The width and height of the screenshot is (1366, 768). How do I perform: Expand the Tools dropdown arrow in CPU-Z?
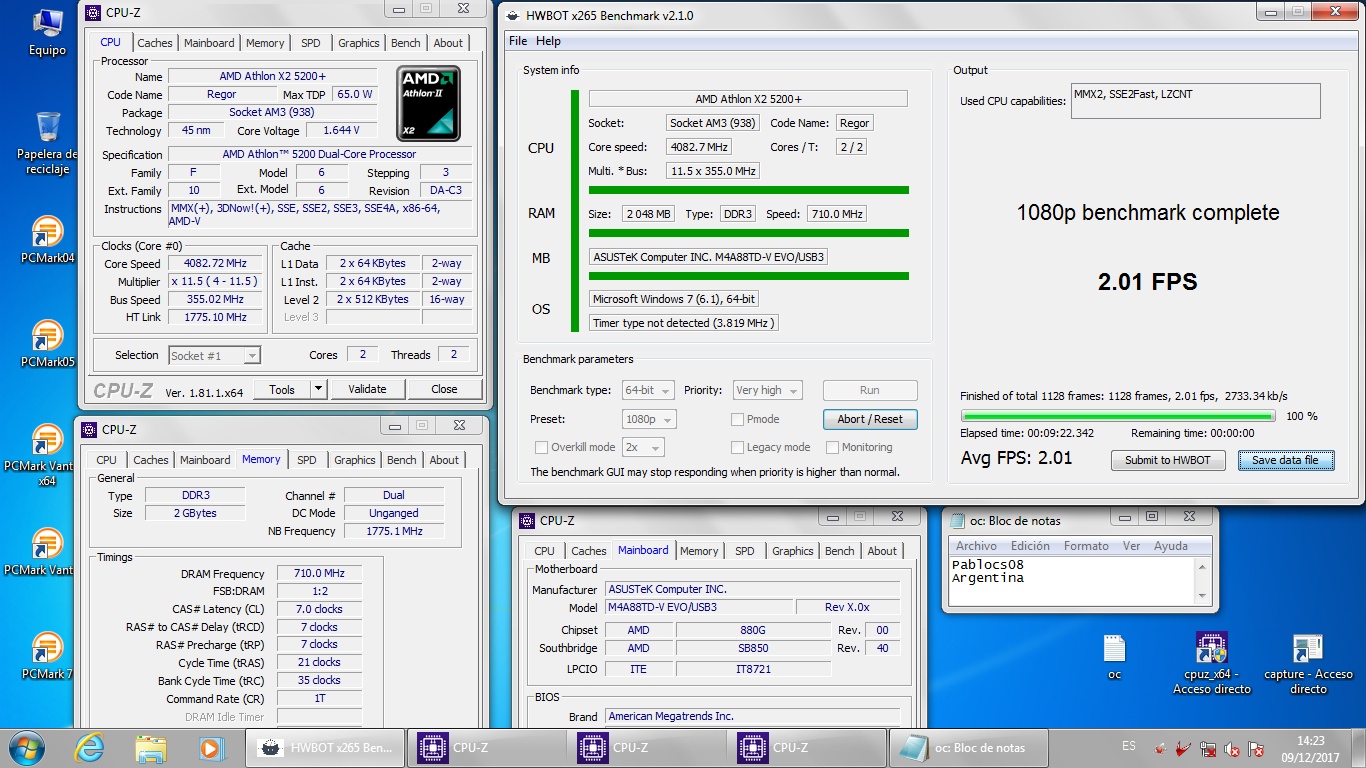point(319,389)
